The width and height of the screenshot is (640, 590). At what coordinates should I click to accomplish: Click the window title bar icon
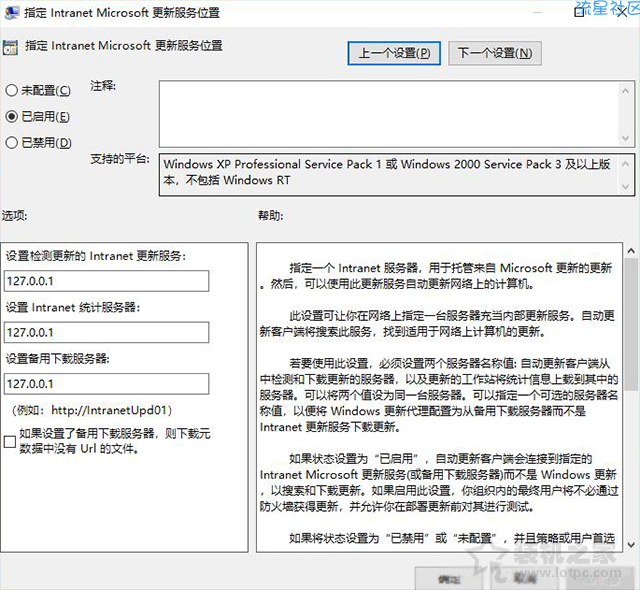pos(11,12)
